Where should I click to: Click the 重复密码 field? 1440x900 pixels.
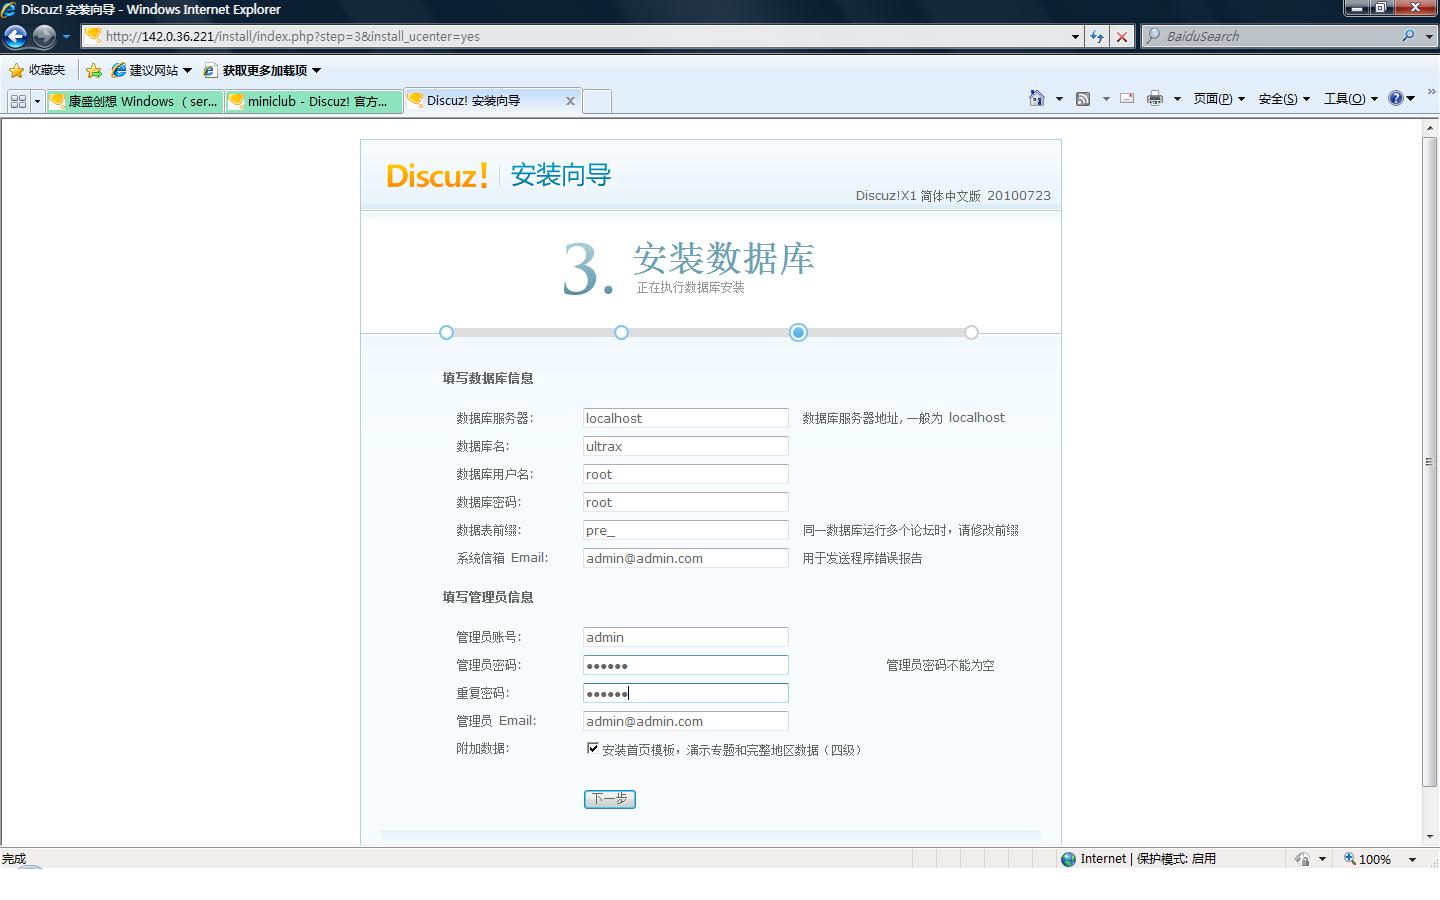point(686,693)
